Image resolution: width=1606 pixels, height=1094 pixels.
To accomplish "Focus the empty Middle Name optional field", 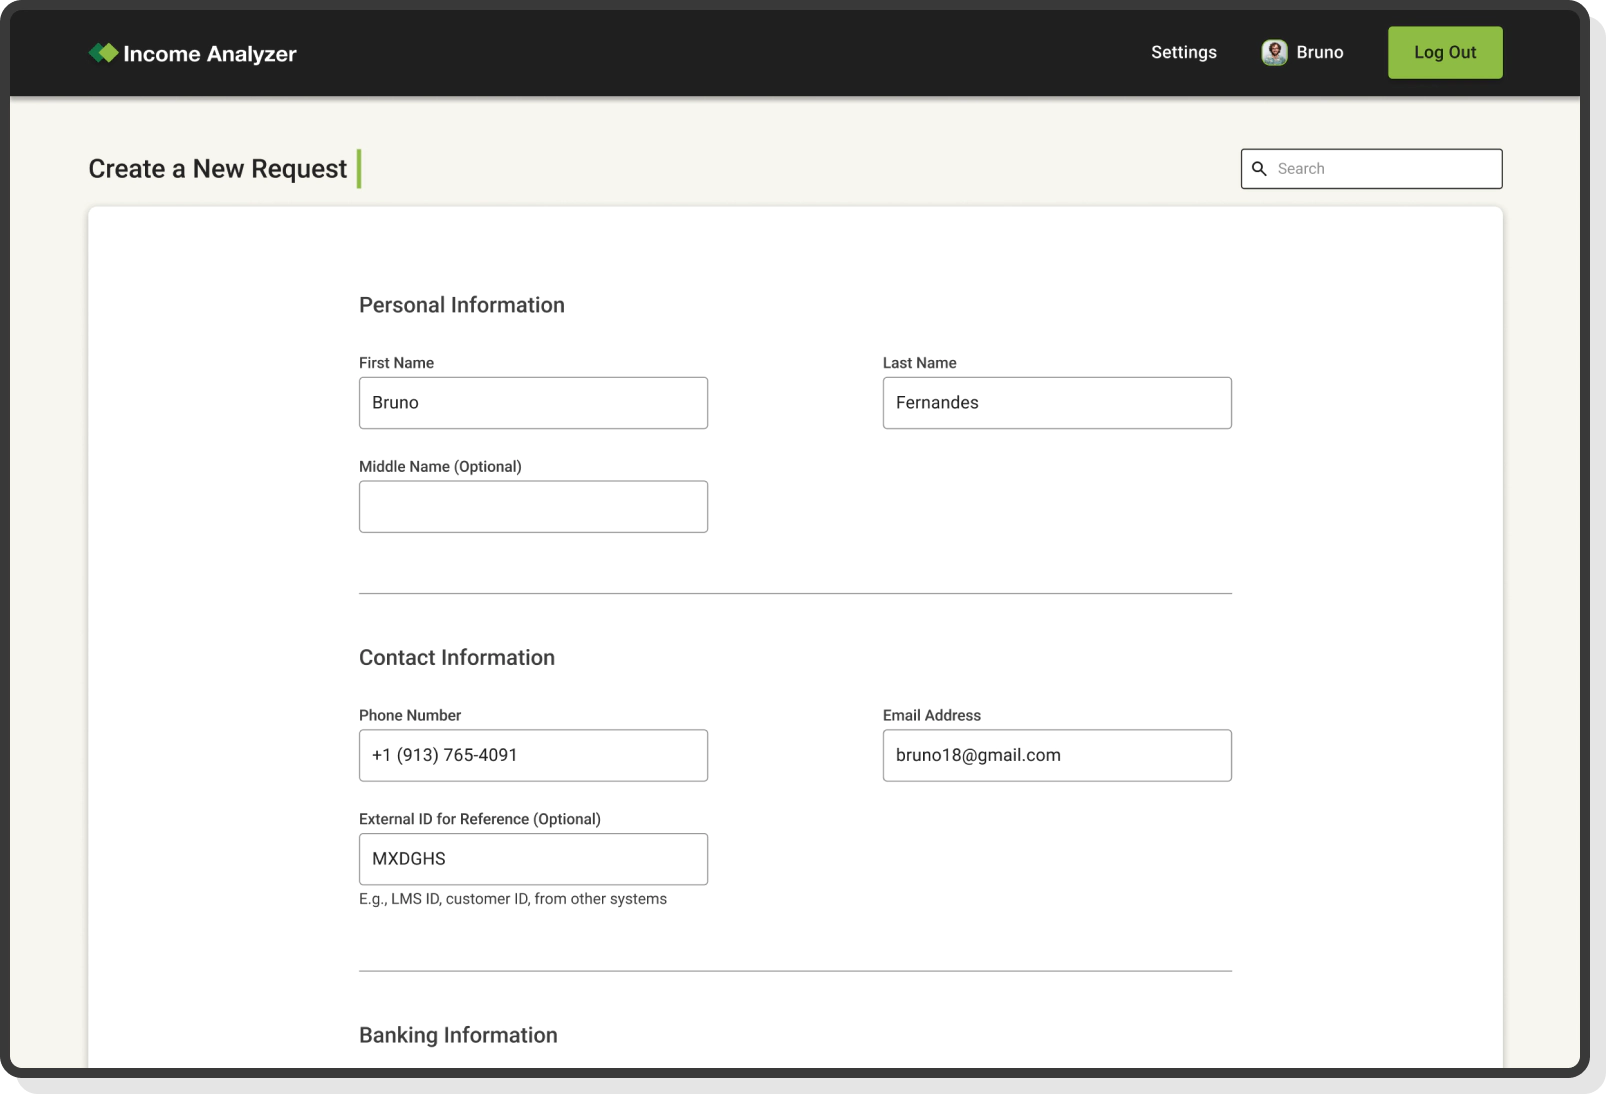I will click(x=533, y=506).
